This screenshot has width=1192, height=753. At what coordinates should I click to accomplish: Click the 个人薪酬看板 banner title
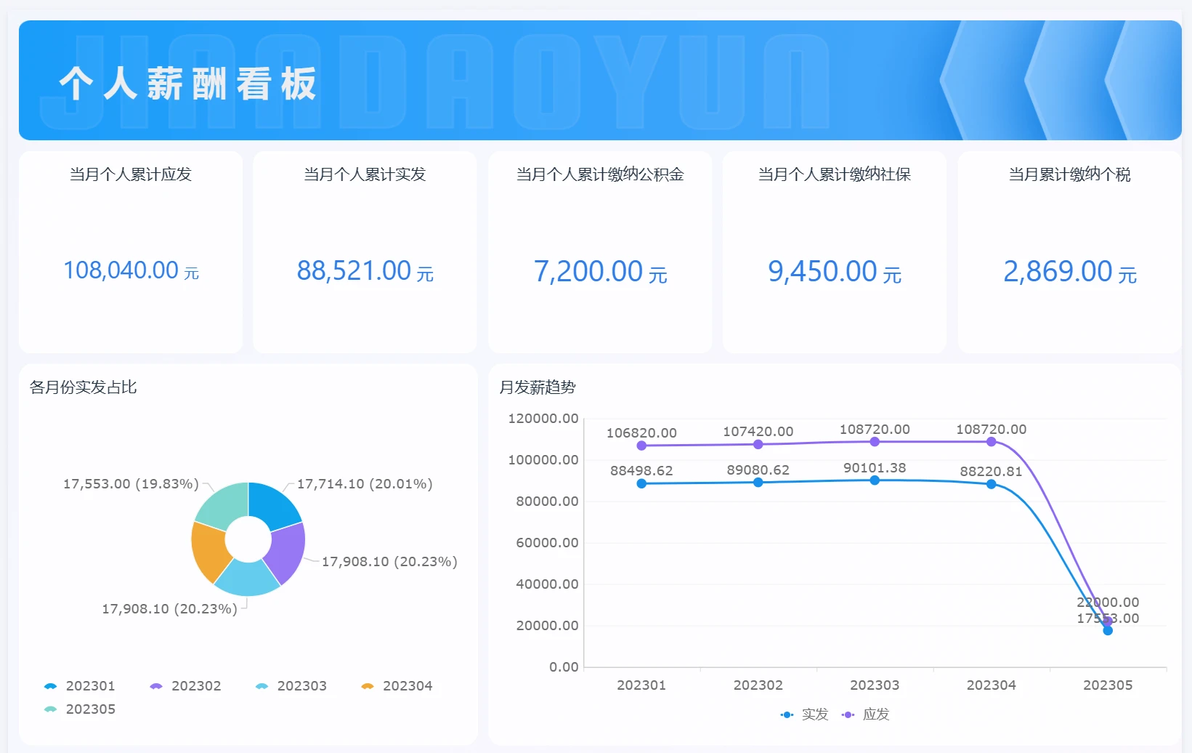[188, 84]
